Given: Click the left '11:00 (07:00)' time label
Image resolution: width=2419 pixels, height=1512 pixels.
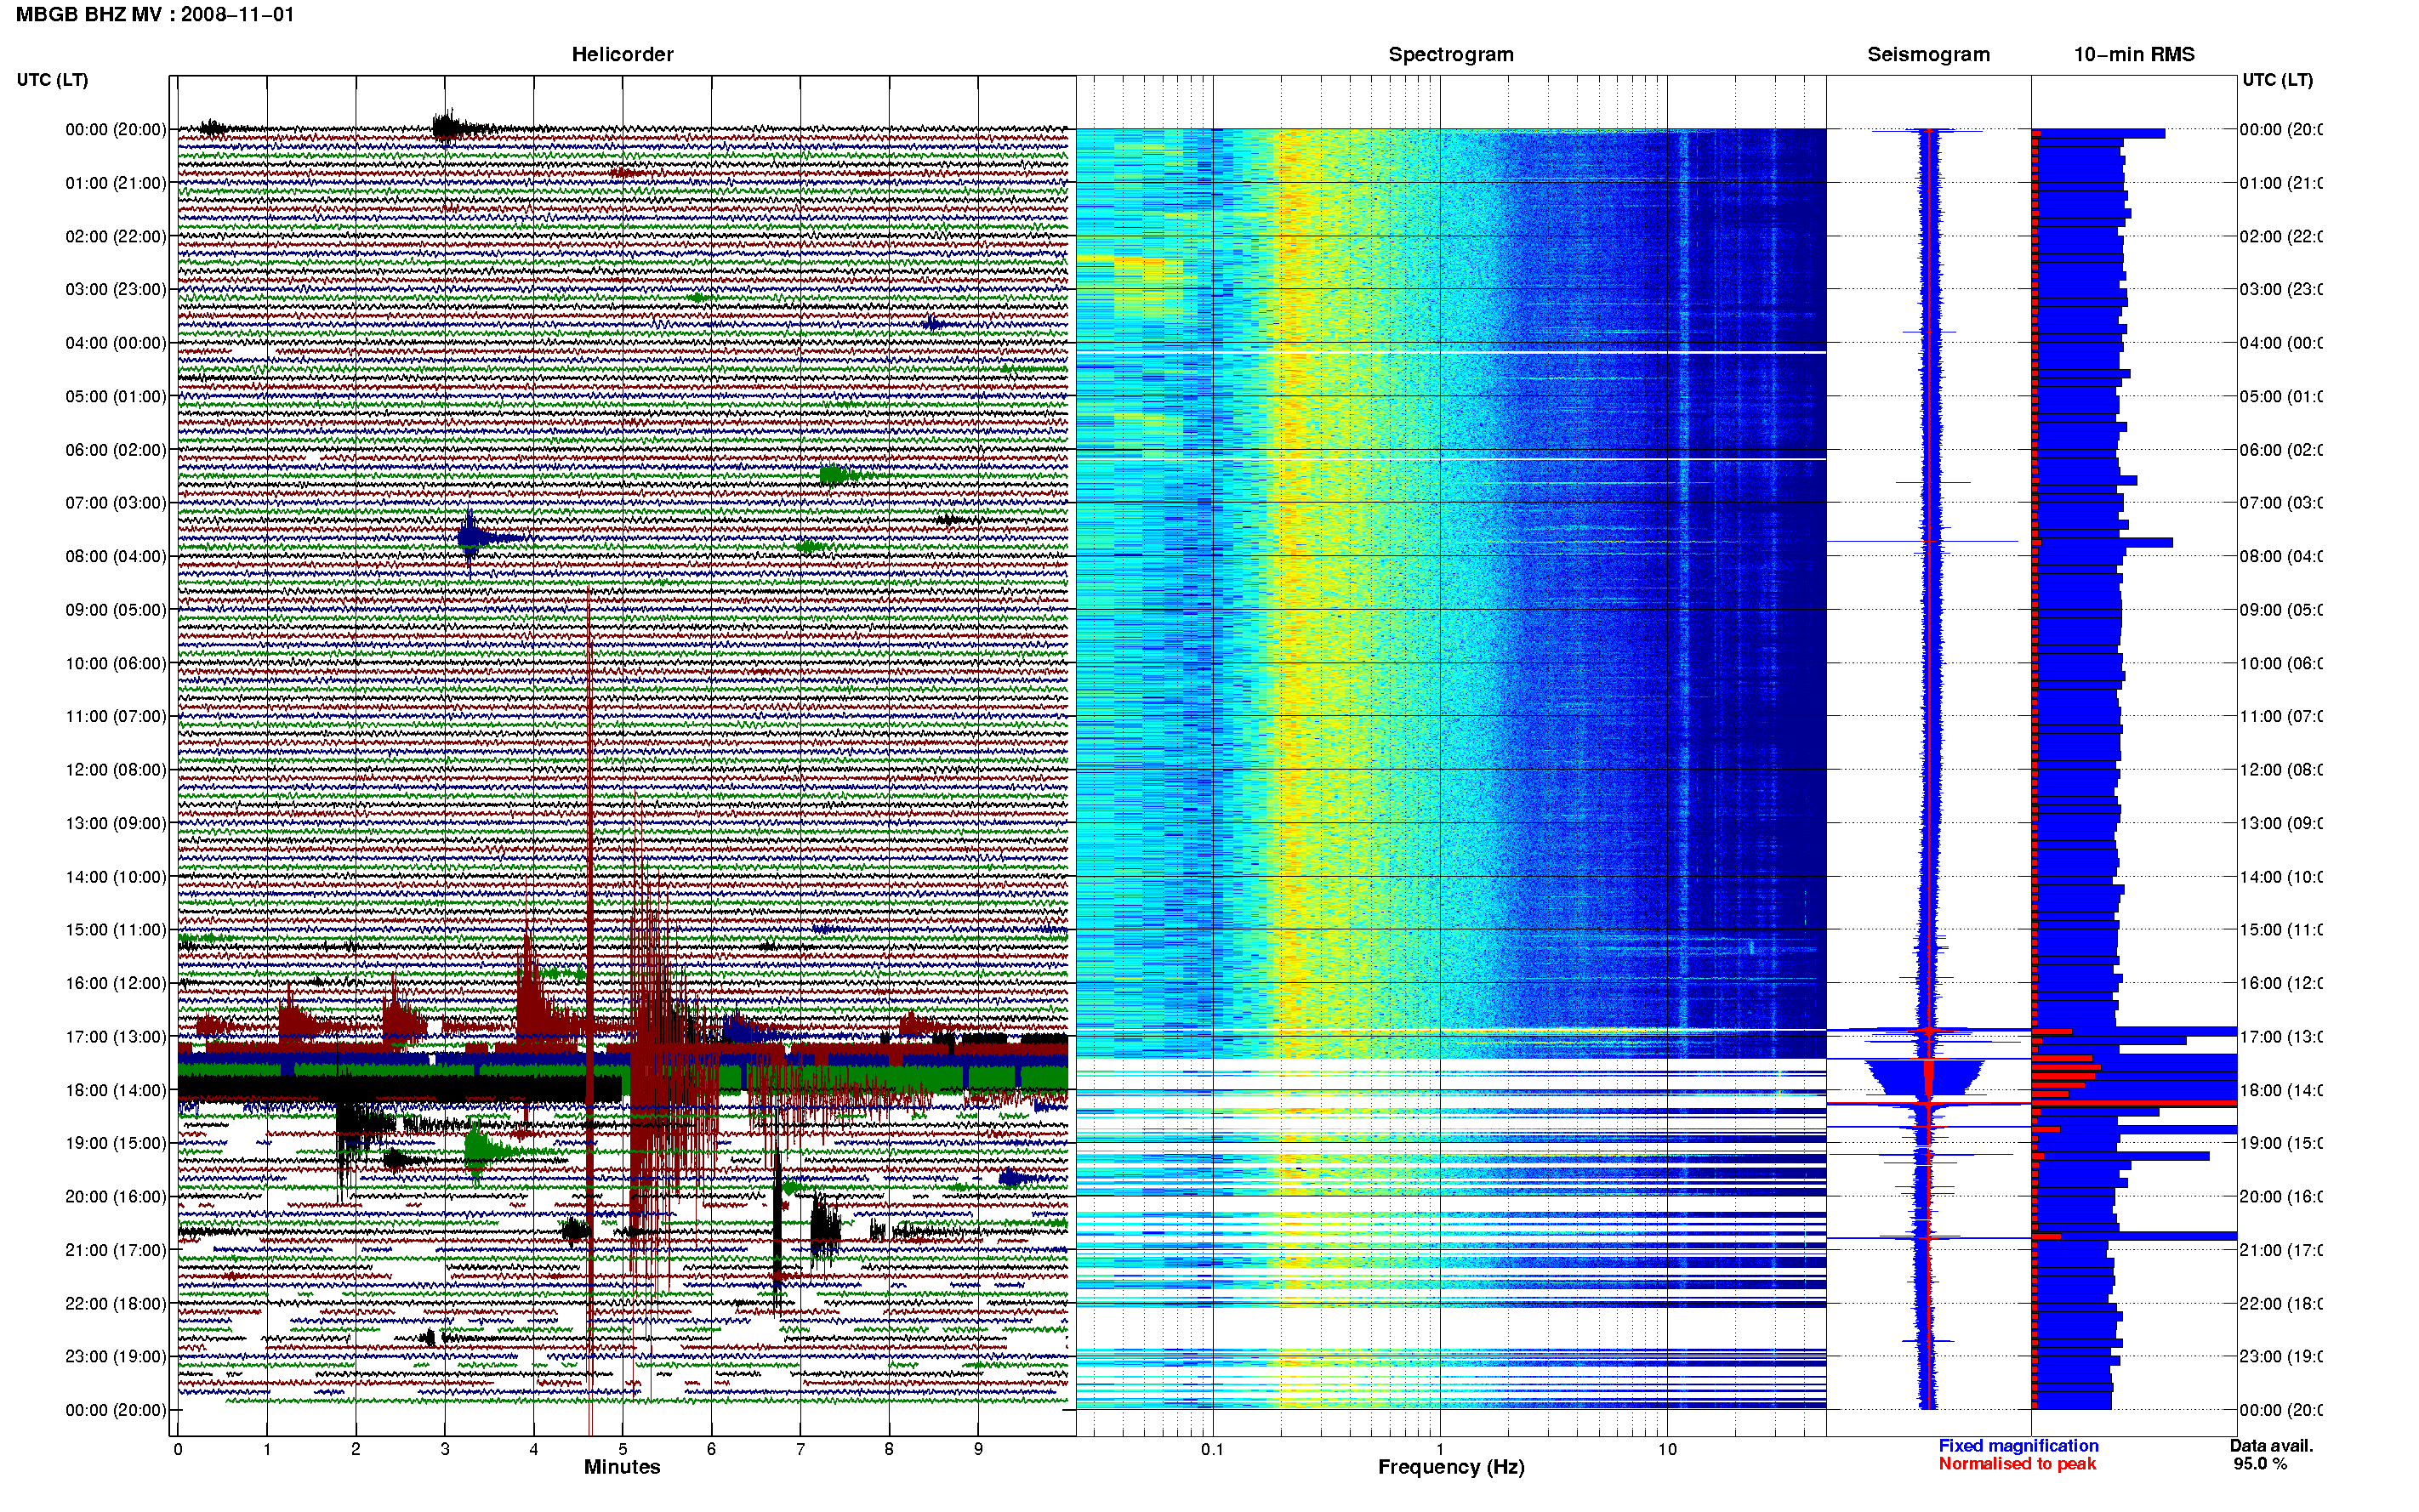Looking at the screenshot, I should point(116,717).
